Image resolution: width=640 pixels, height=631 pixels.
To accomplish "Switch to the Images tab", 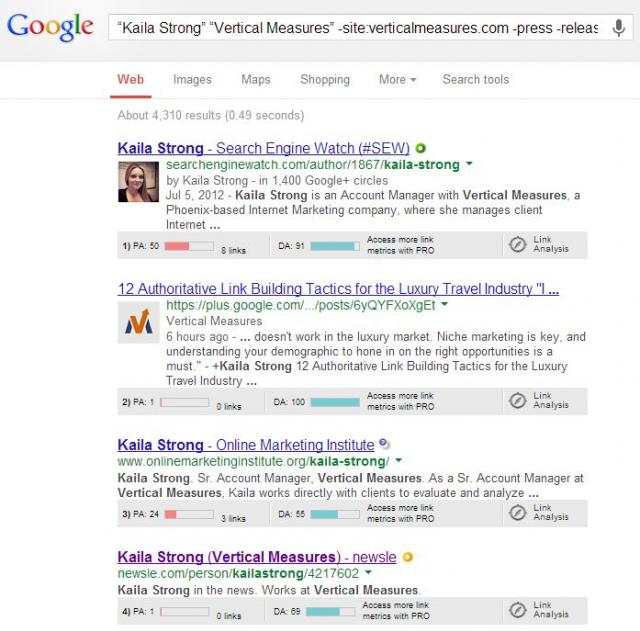I will point(192,80).
